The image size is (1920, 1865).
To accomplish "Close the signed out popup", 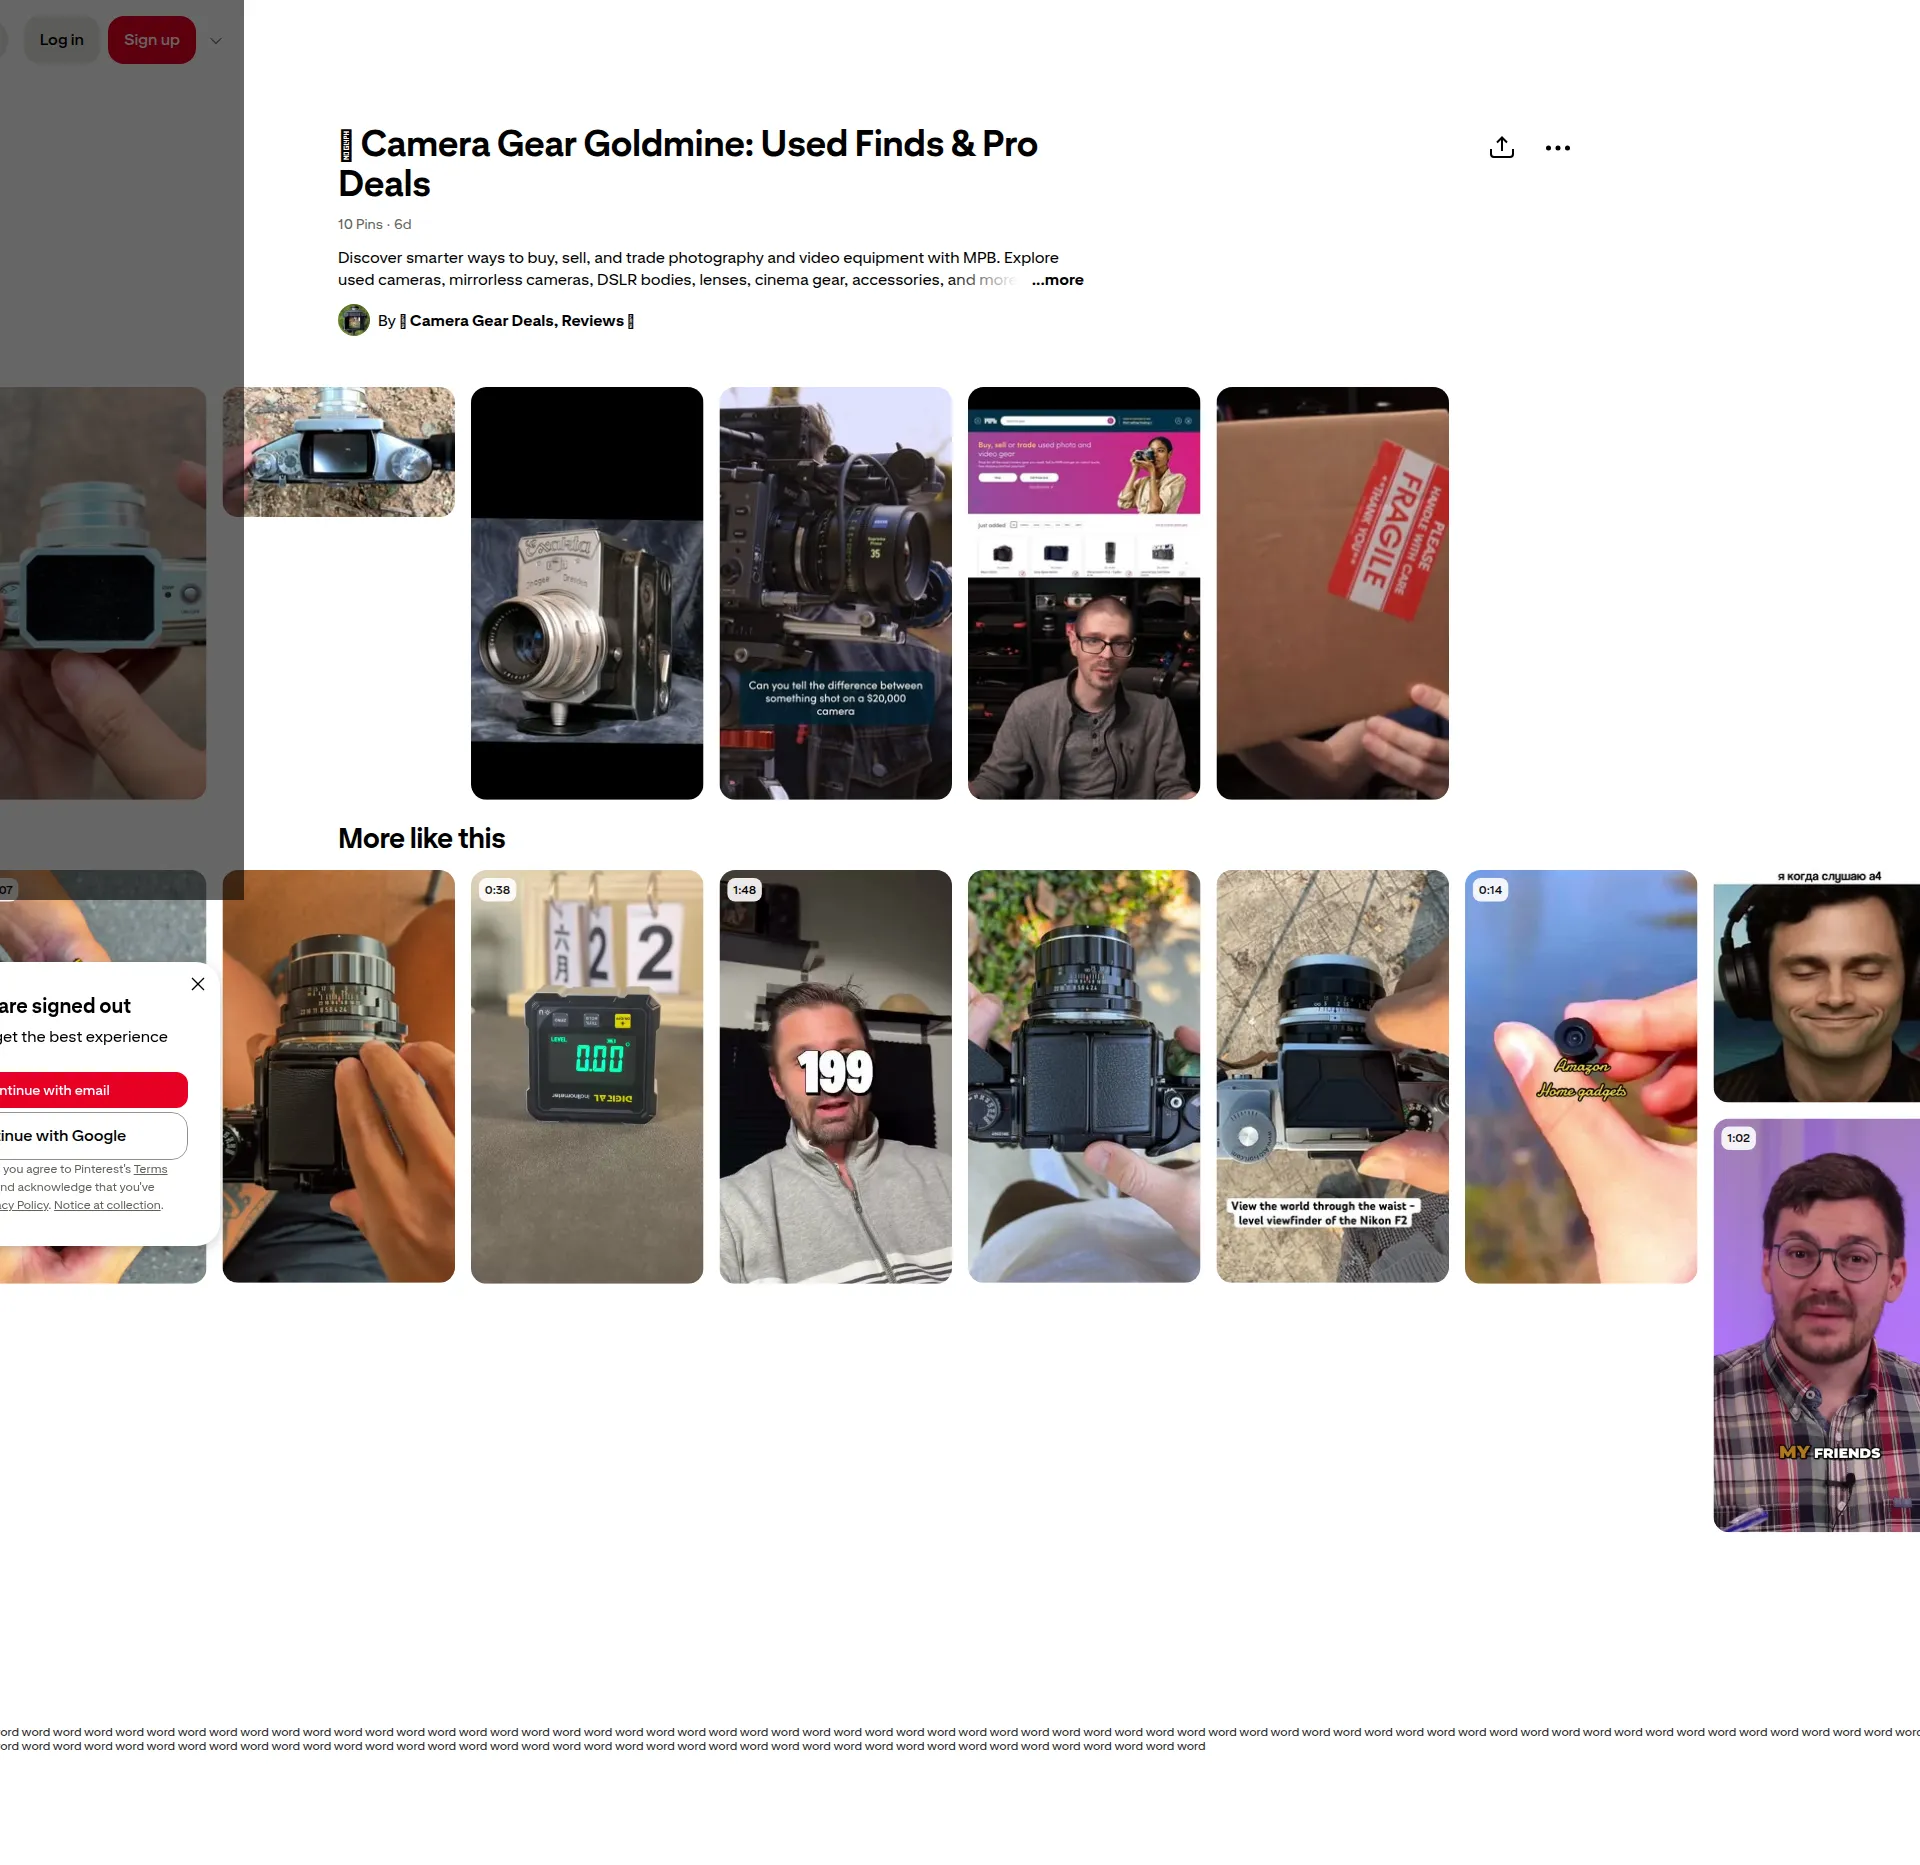I will 198,984.
